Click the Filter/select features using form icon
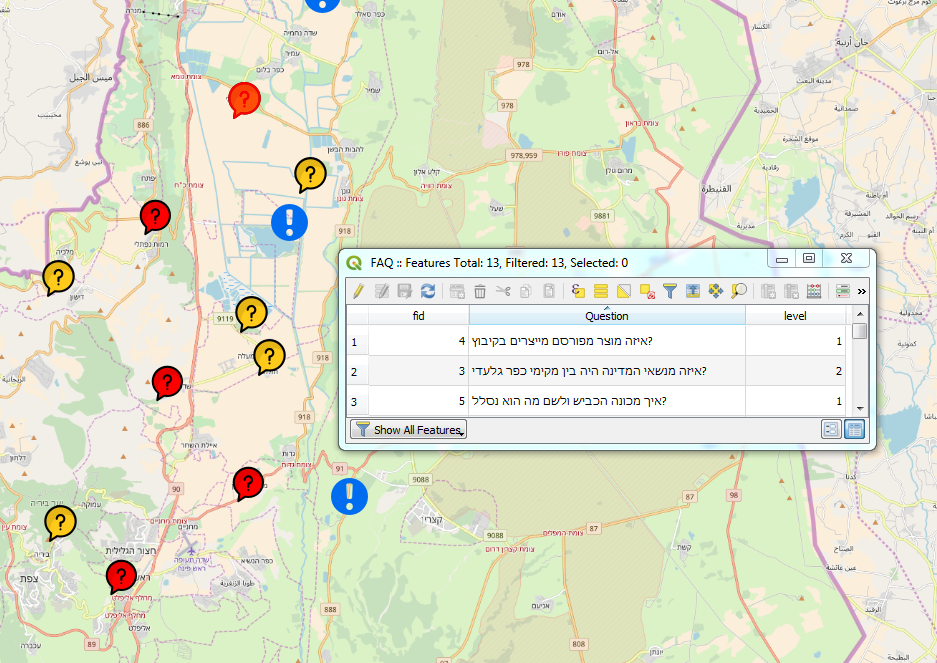Viewport: 937px width, 663px height. tap(670, 291)
